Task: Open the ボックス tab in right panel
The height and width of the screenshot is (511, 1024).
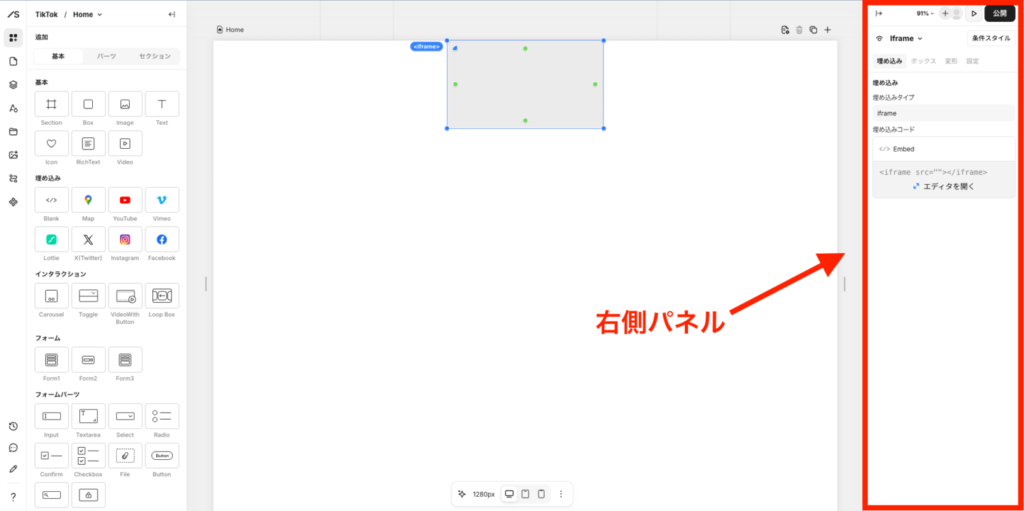Action: (923, 62)
